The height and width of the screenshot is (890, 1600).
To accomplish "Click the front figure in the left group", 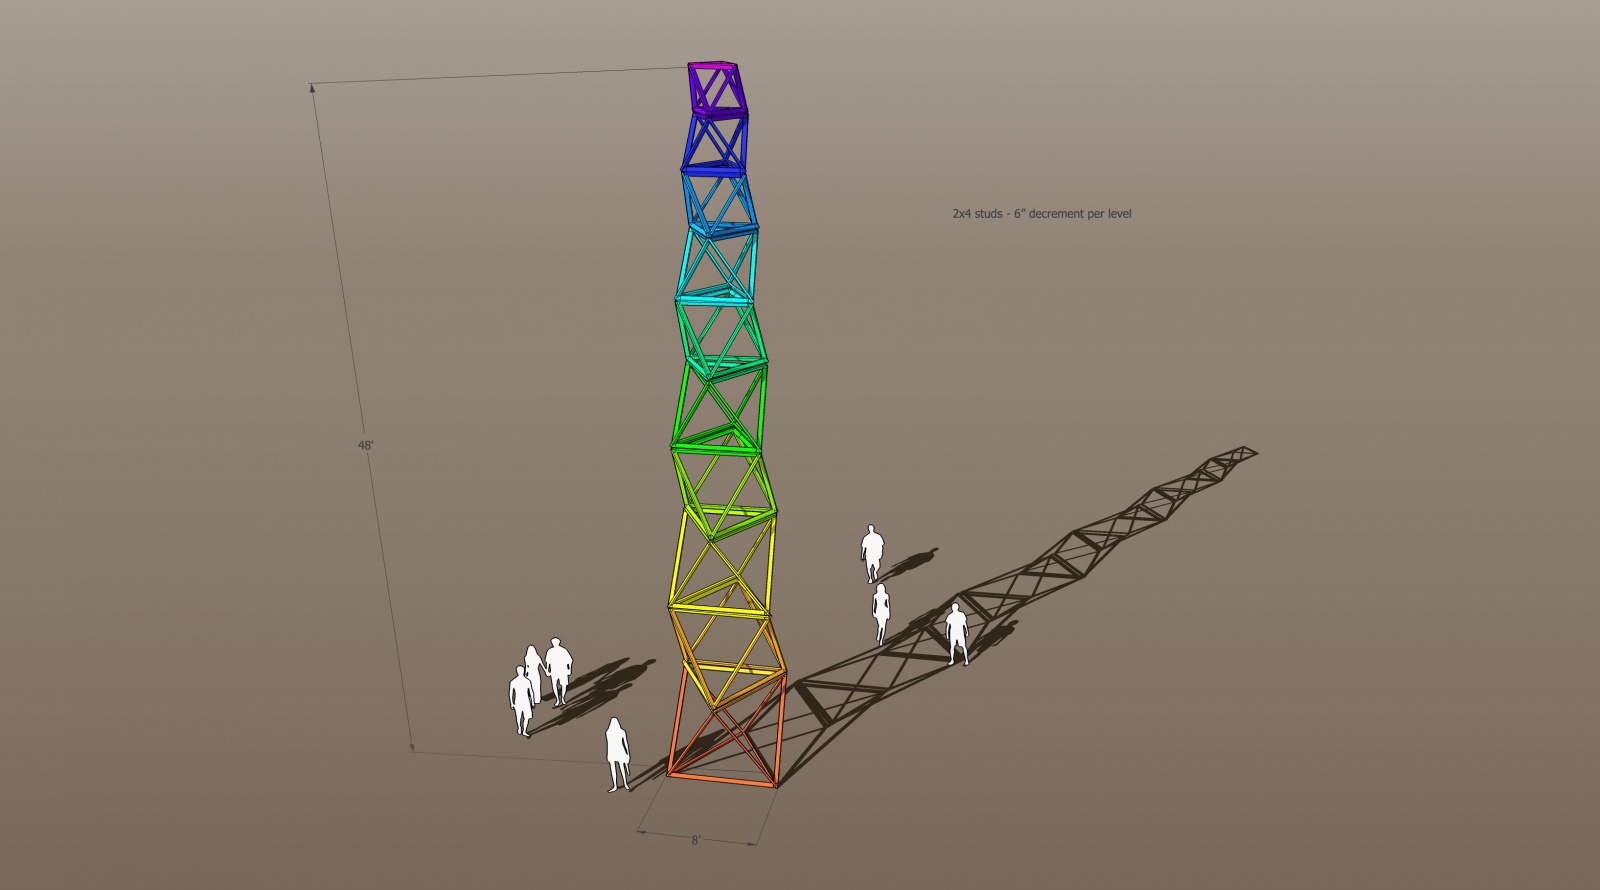I will tap(521, 702).
